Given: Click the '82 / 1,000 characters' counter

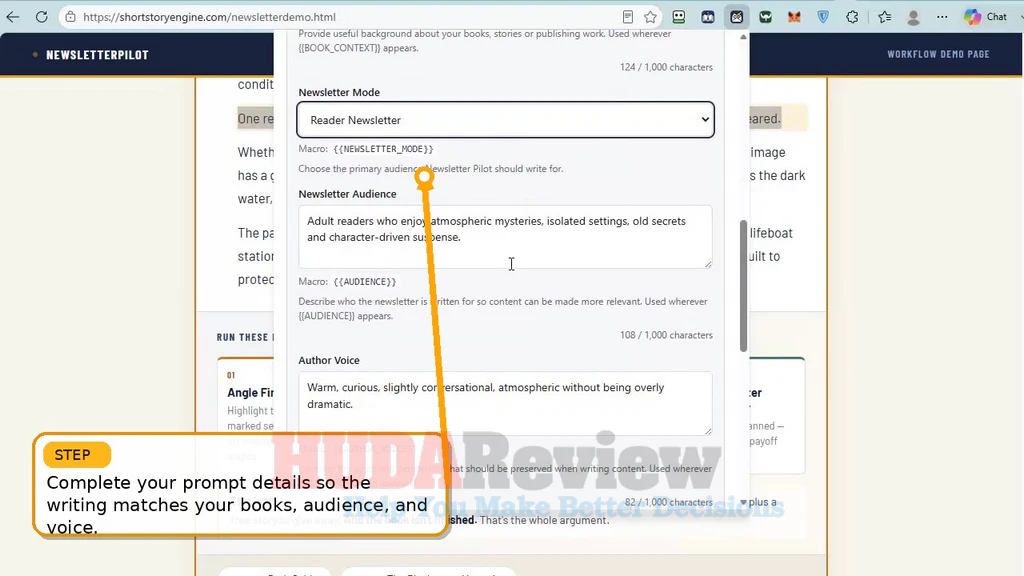Looking at the screenshot, I should [x=669, y=502].
